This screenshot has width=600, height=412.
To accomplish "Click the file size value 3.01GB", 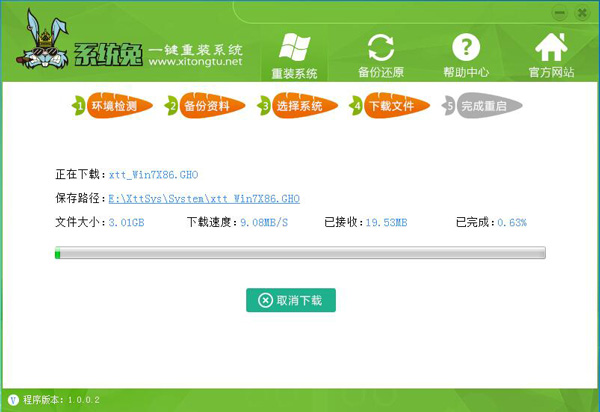I will click(x=126, y=222).
